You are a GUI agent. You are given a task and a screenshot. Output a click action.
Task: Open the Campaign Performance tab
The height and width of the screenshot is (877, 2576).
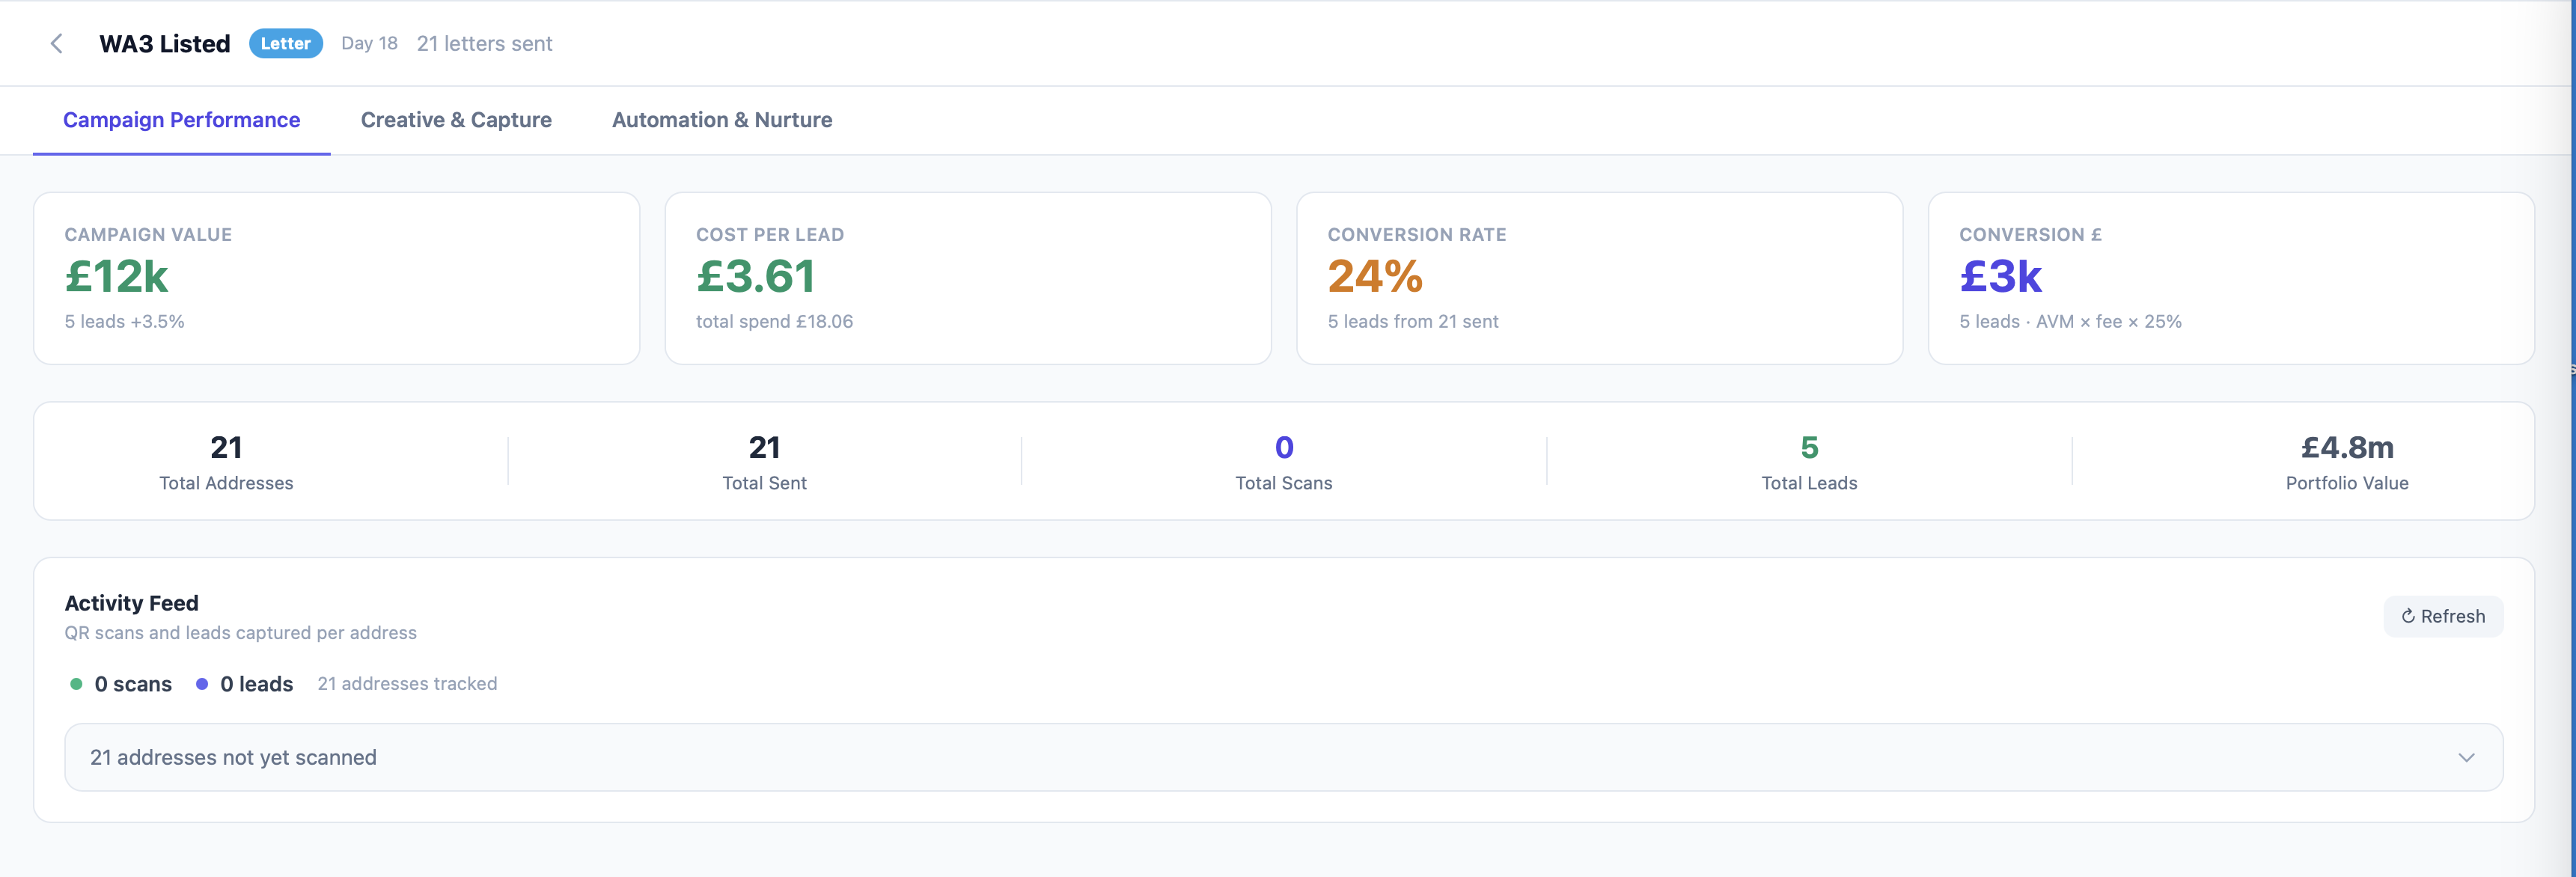181,120
